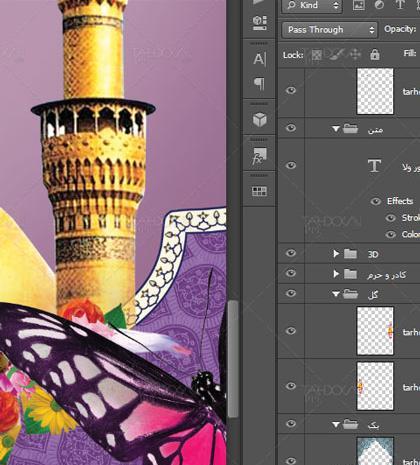The image size is (420, 465).
Task: Open the Pass Through blend mode dropdown
Action: coord(330,30)
